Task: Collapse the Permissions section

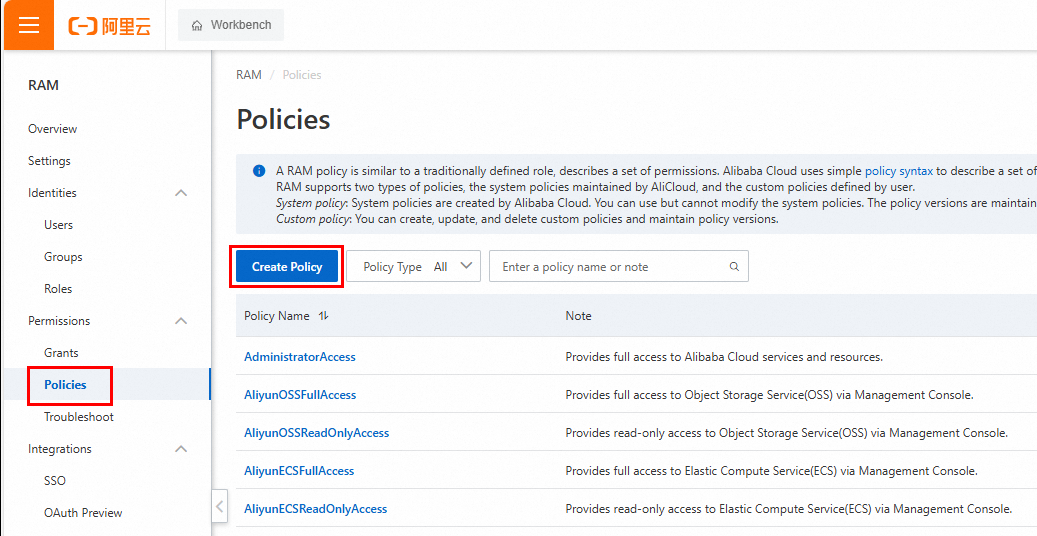Action: click(181, 321)
